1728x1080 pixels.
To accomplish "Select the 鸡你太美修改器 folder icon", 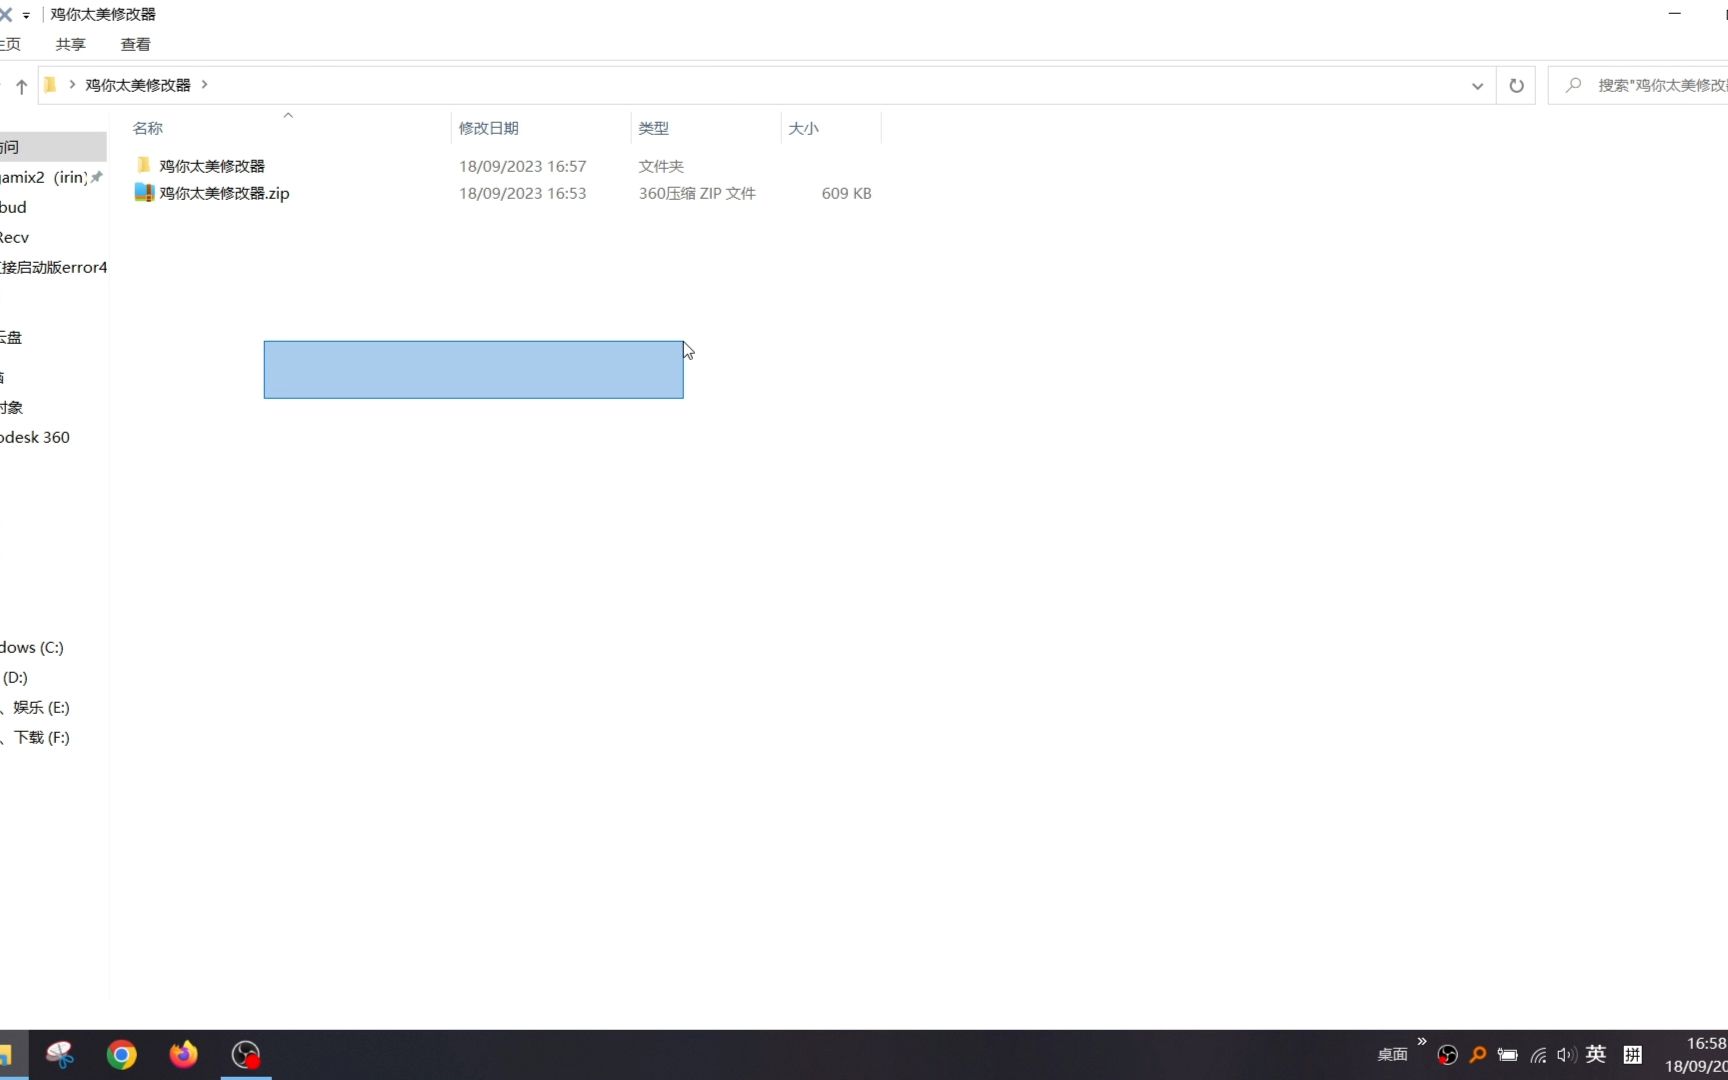I will coord(144,165).
